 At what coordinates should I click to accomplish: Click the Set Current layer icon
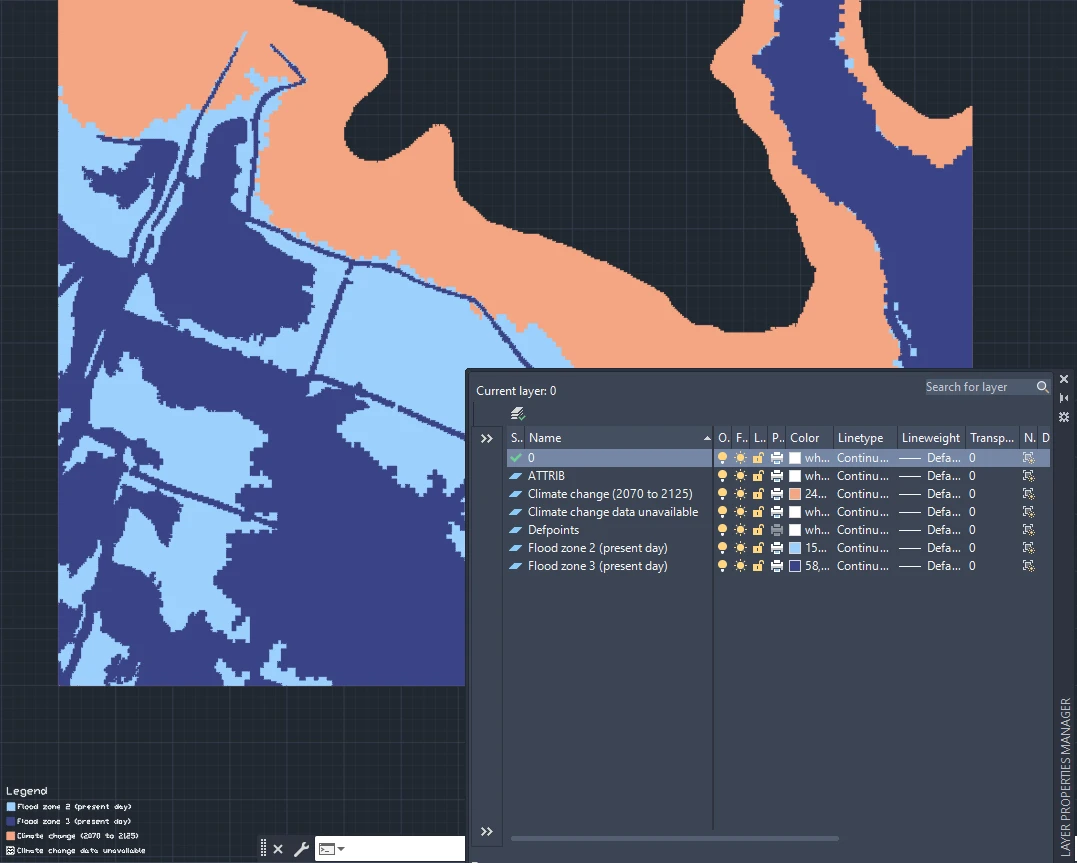click(x=518, y=414)
